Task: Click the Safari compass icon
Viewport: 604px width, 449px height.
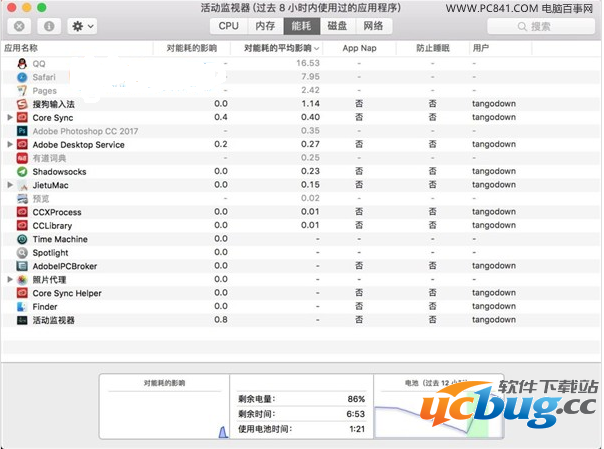Action: pos(22,77)
